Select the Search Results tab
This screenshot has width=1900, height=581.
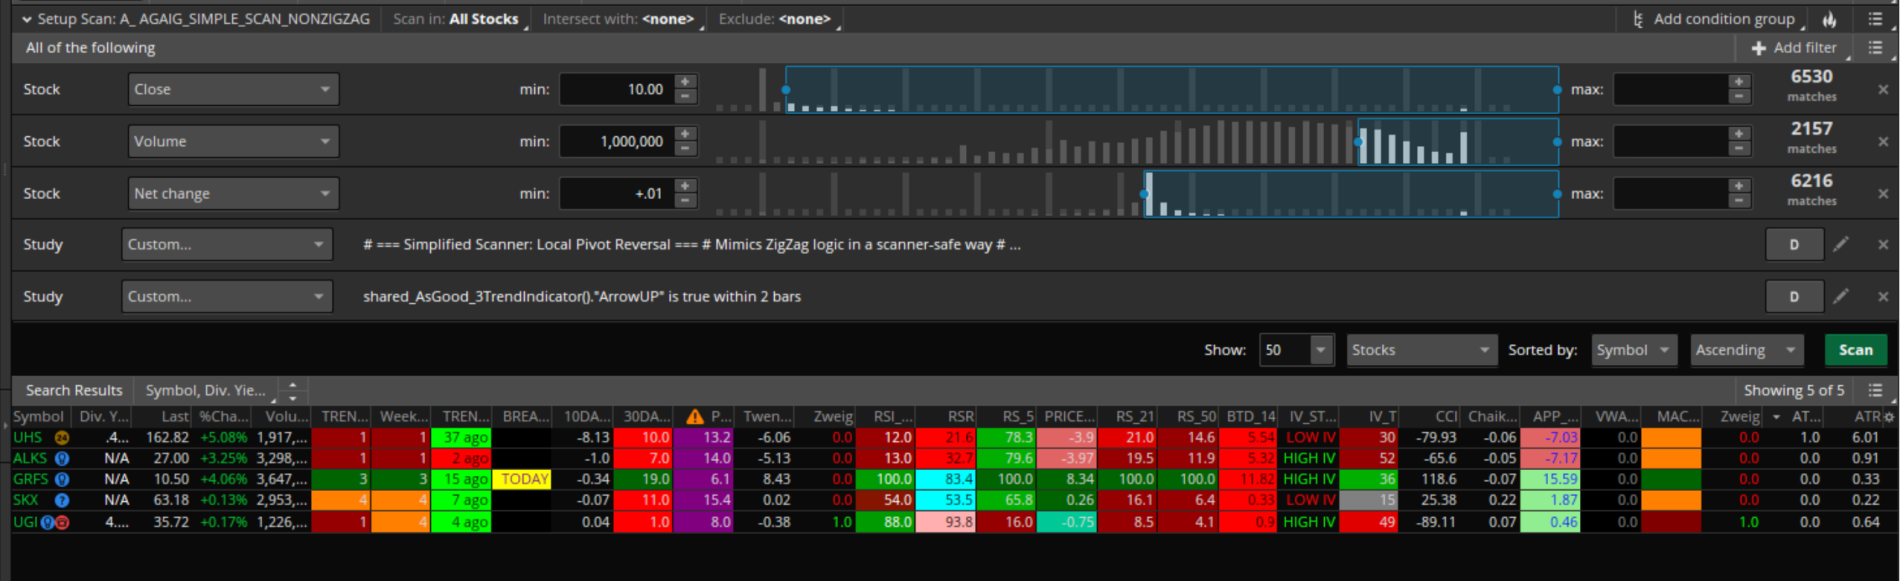[74, 390]
